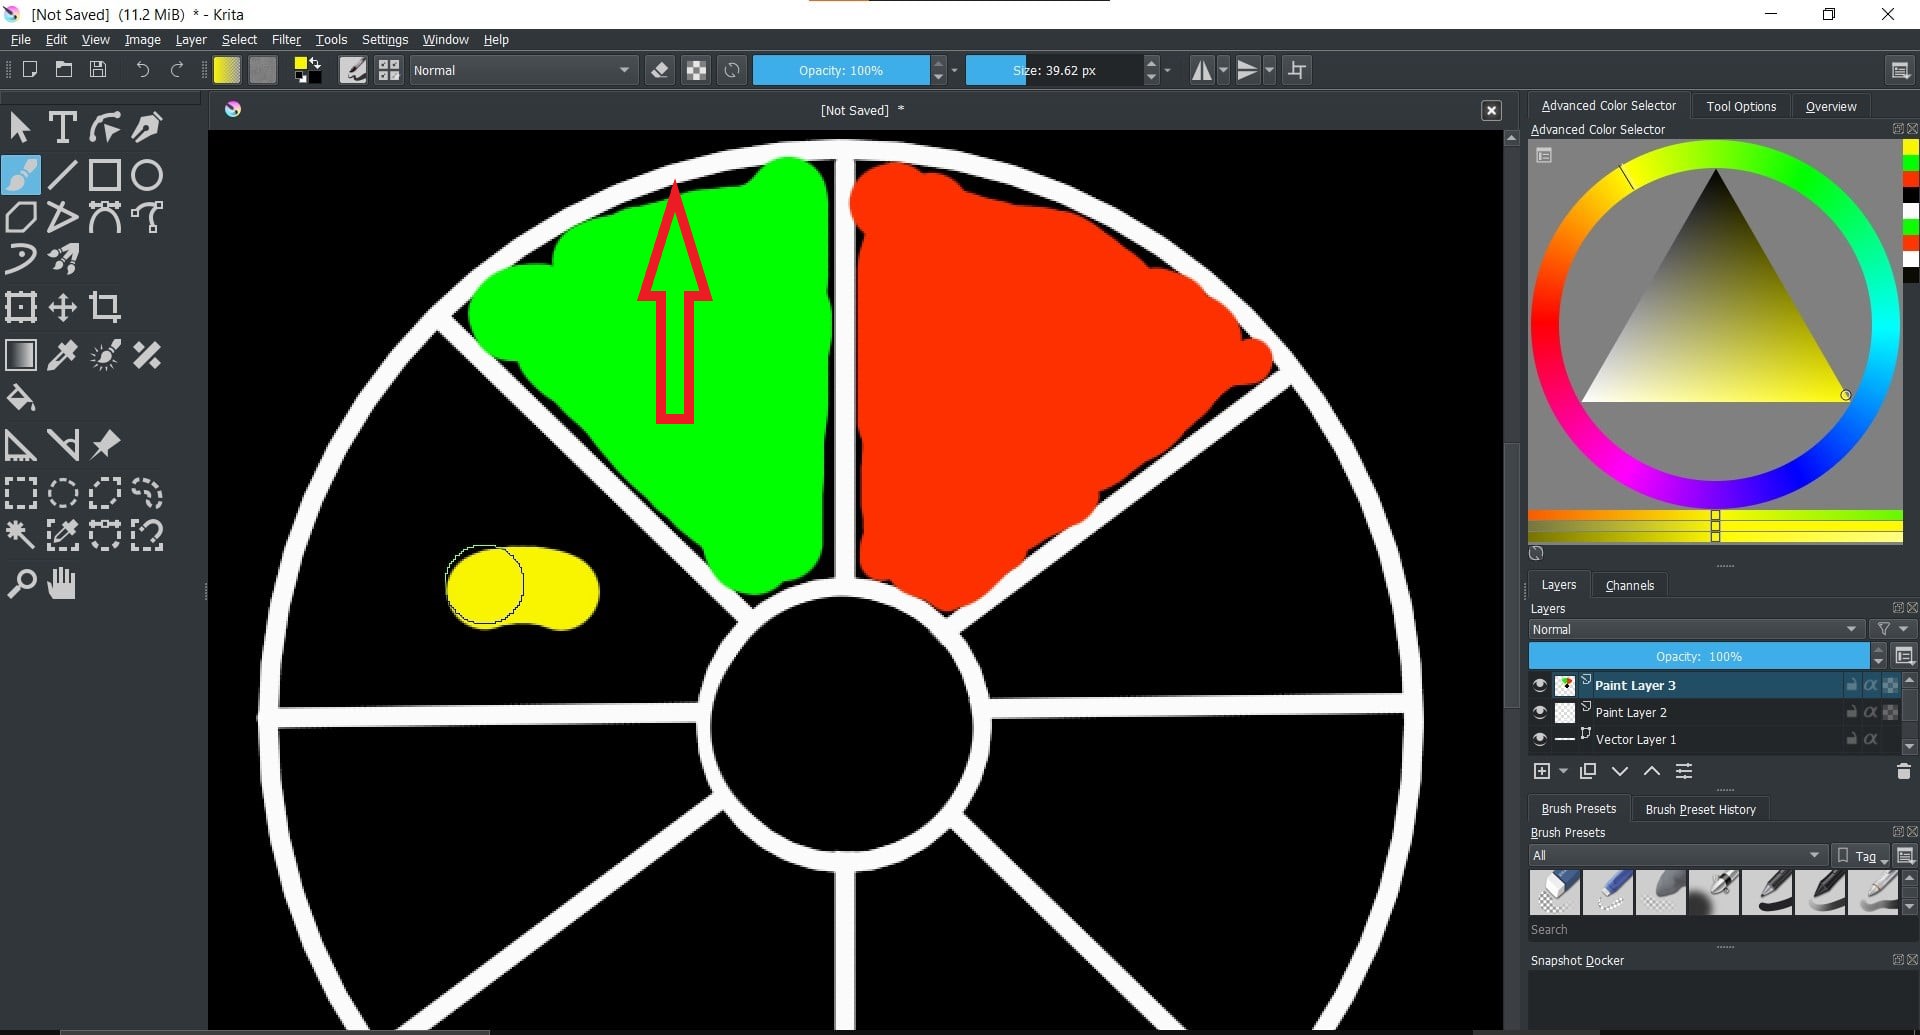Select the Rectangle tool
This screenshot has width=1920, height=1035.
click(x=104, y=175)
